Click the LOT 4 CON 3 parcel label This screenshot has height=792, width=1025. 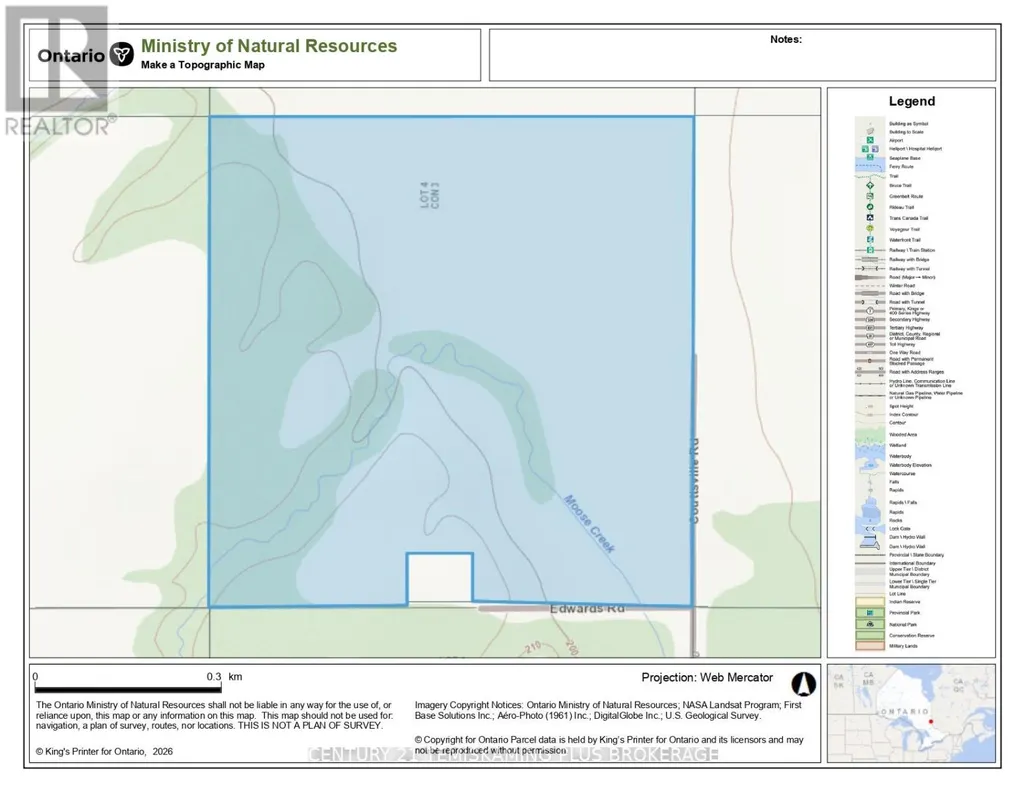(429, 195)
